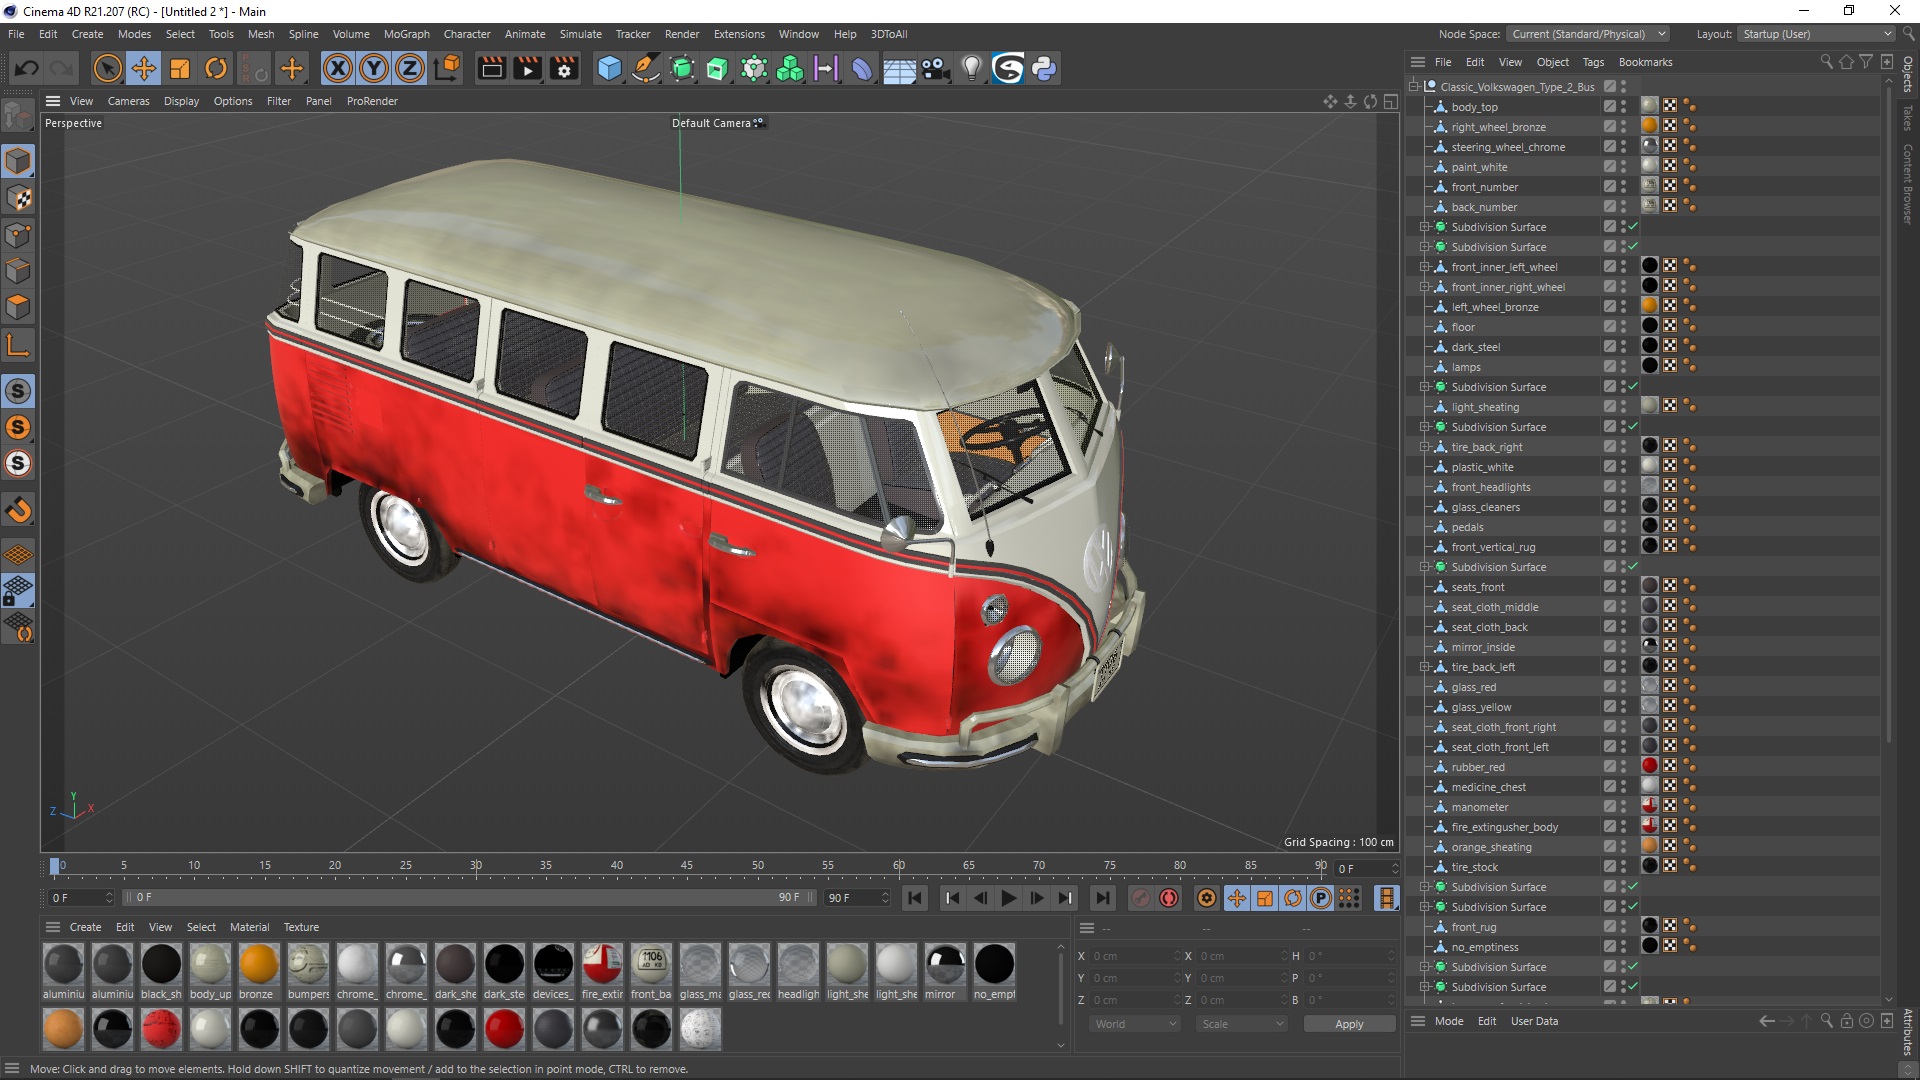The image size is (1920, 1080).
Task: Open the Spline Pen tool
Action: point(646,68)
